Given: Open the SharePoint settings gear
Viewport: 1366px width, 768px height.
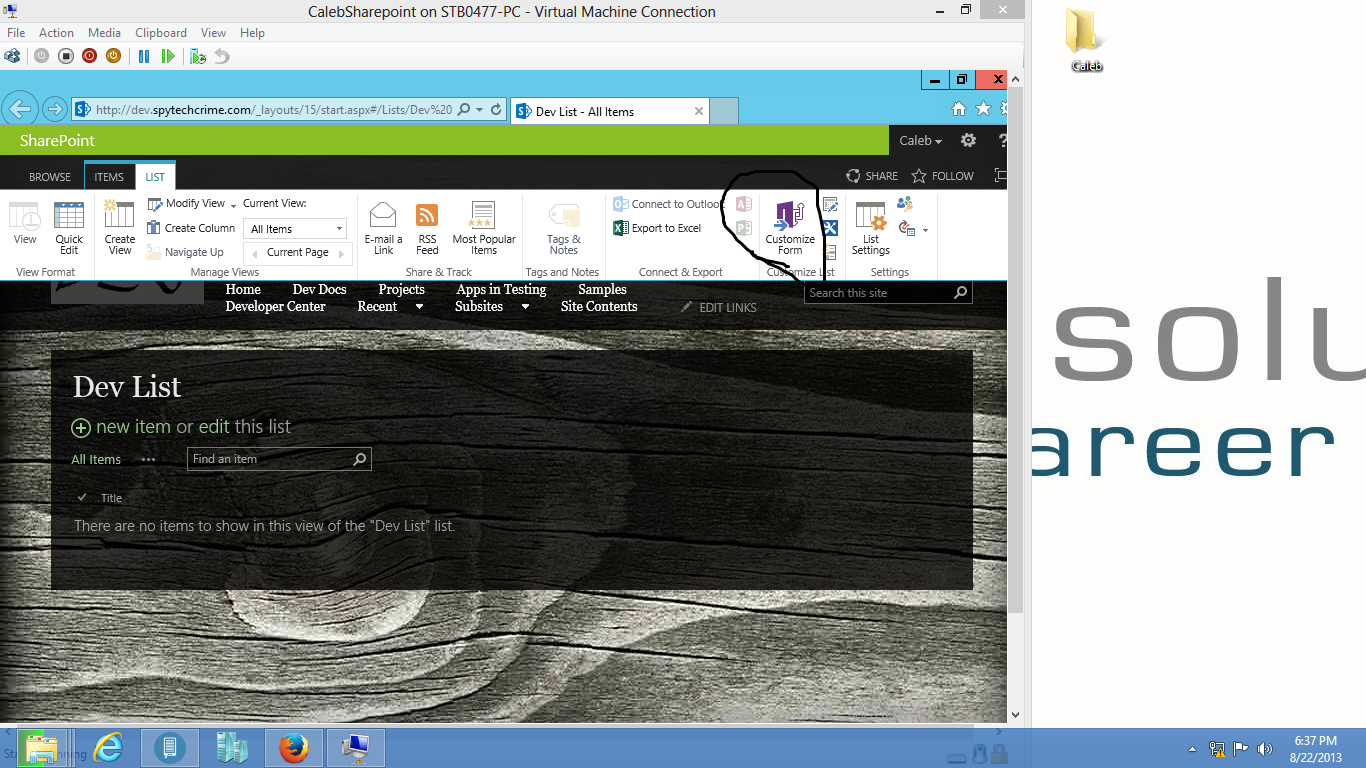Looking at the screenshot, I should pyautogui.click(x=968, y=141).
